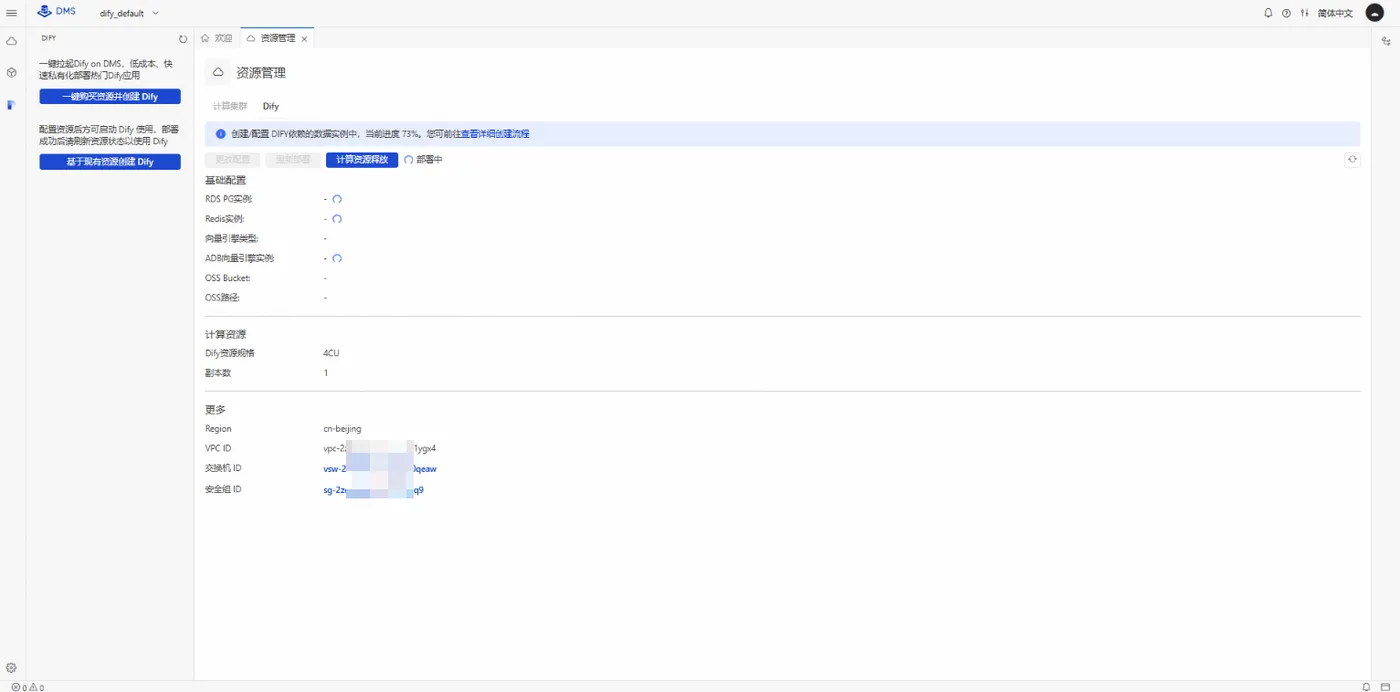The image size is (1400, 692).
Task: Expand the dify_default workspace dropdown
Action: tap(129, 13)
